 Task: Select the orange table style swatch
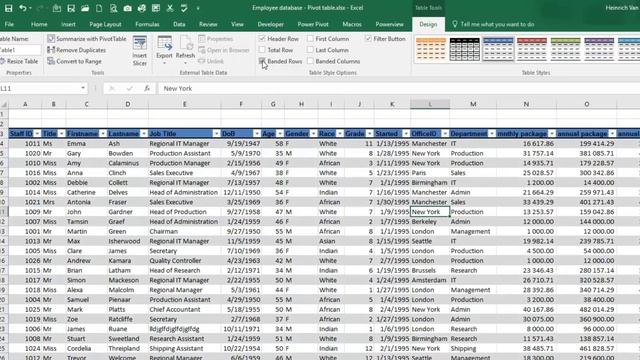pos(431,49)
